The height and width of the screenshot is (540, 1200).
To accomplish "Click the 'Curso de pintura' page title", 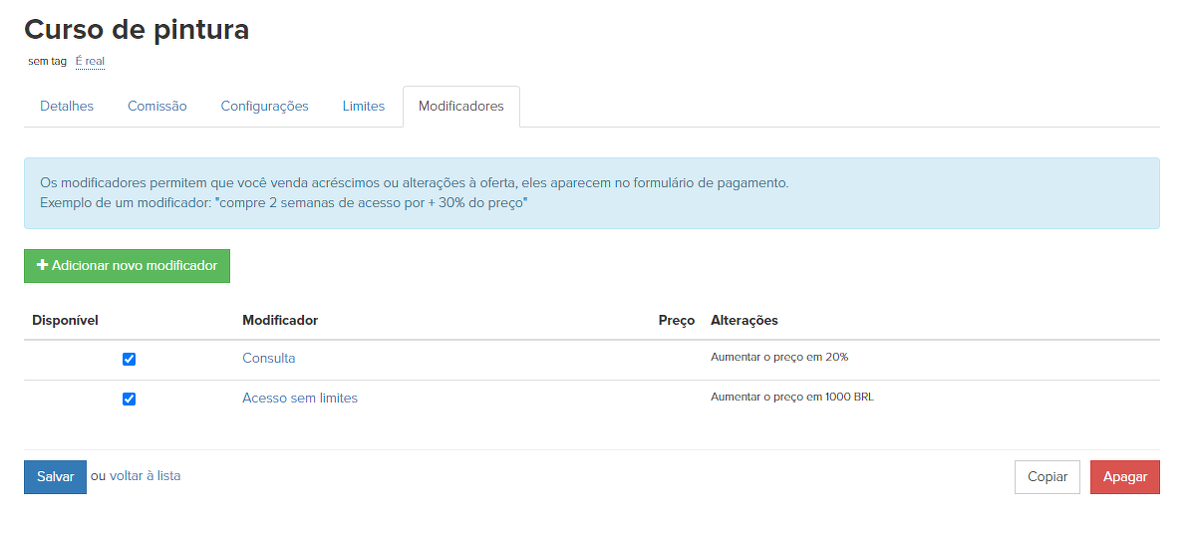I will pyautogui.click(x=136, y=30).
